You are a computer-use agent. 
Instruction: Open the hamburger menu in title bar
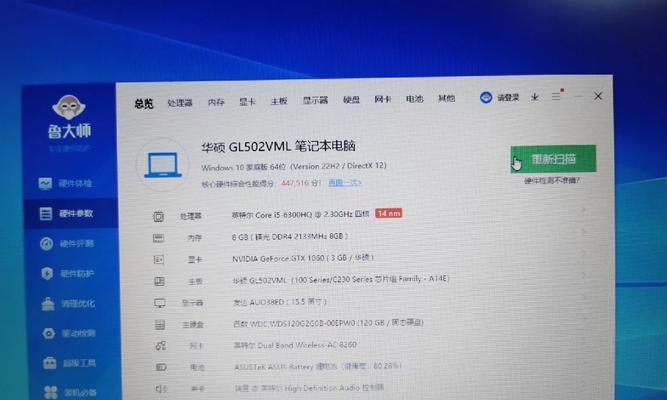[556, 97]
